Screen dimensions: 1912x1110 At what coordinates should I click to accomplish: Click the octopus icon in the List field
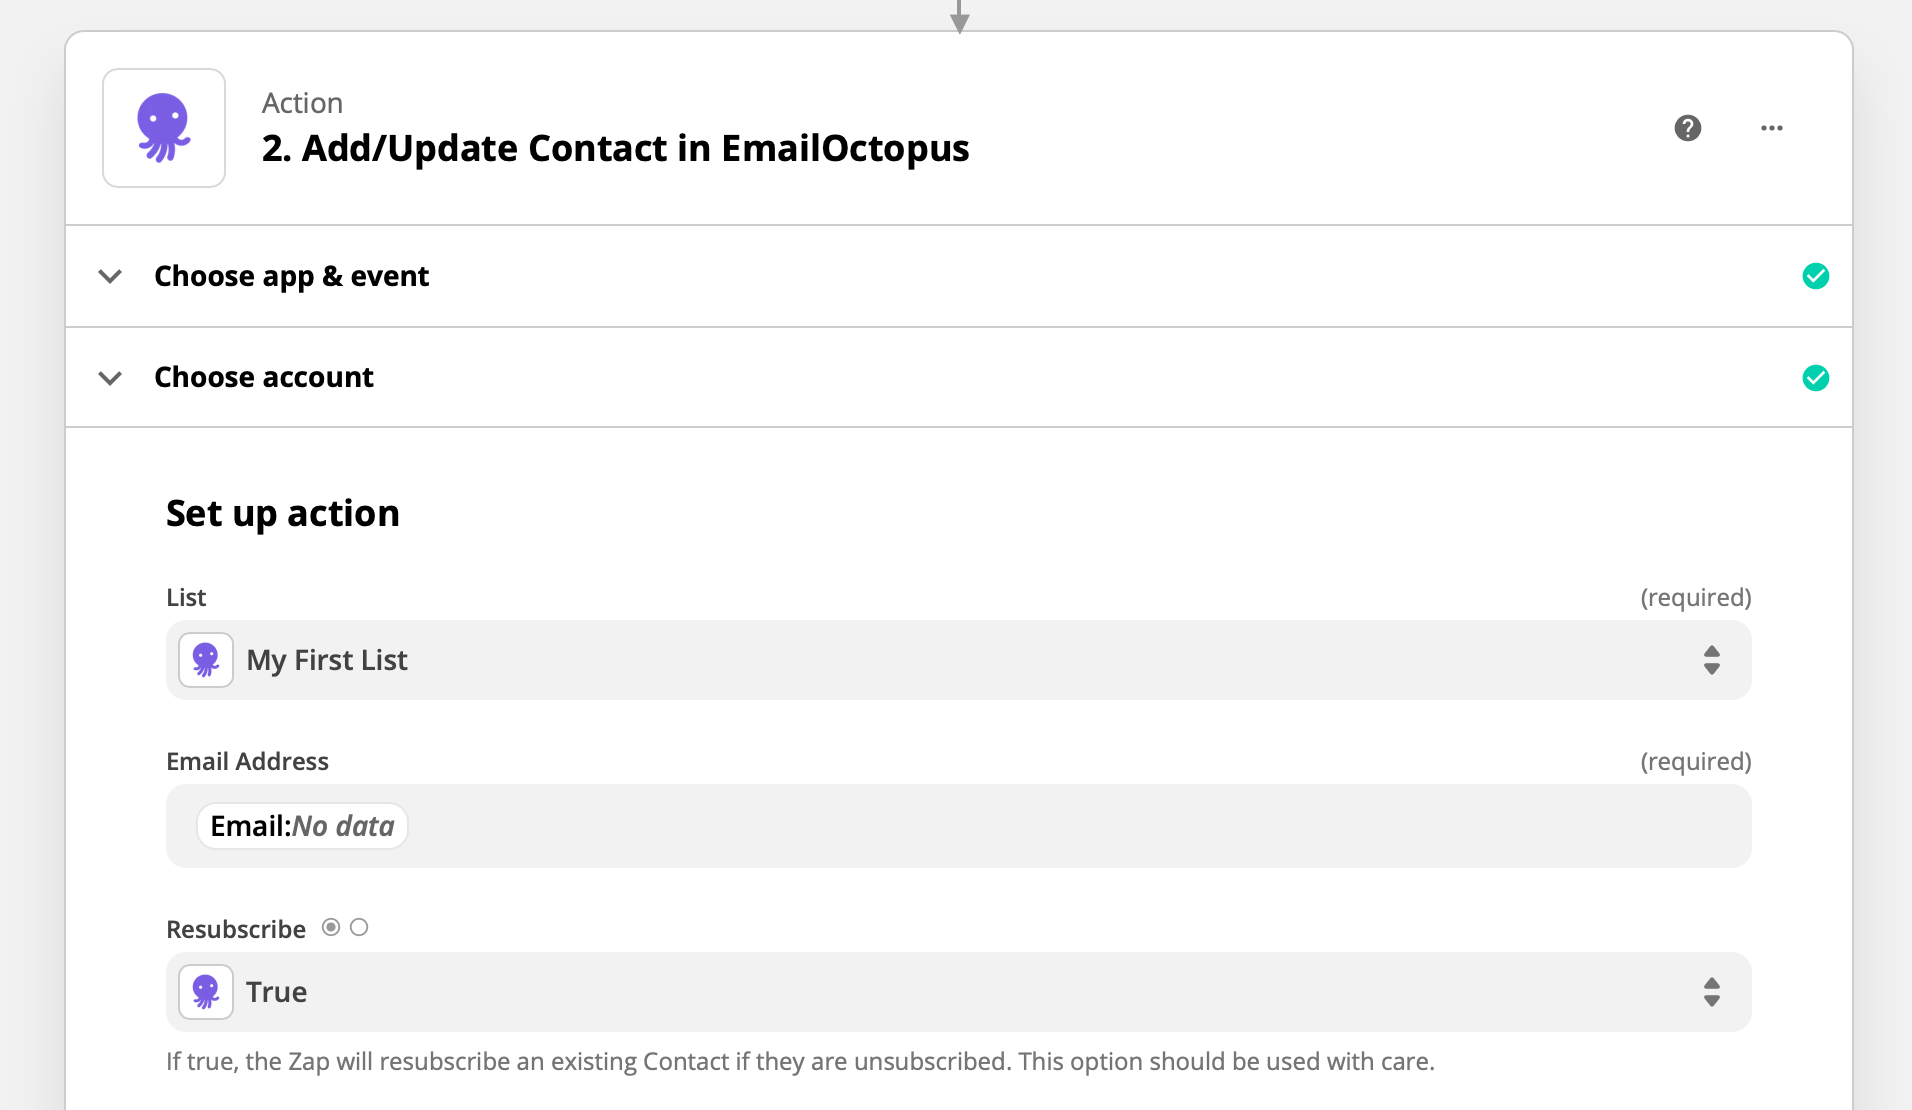[x=205, y=660]
